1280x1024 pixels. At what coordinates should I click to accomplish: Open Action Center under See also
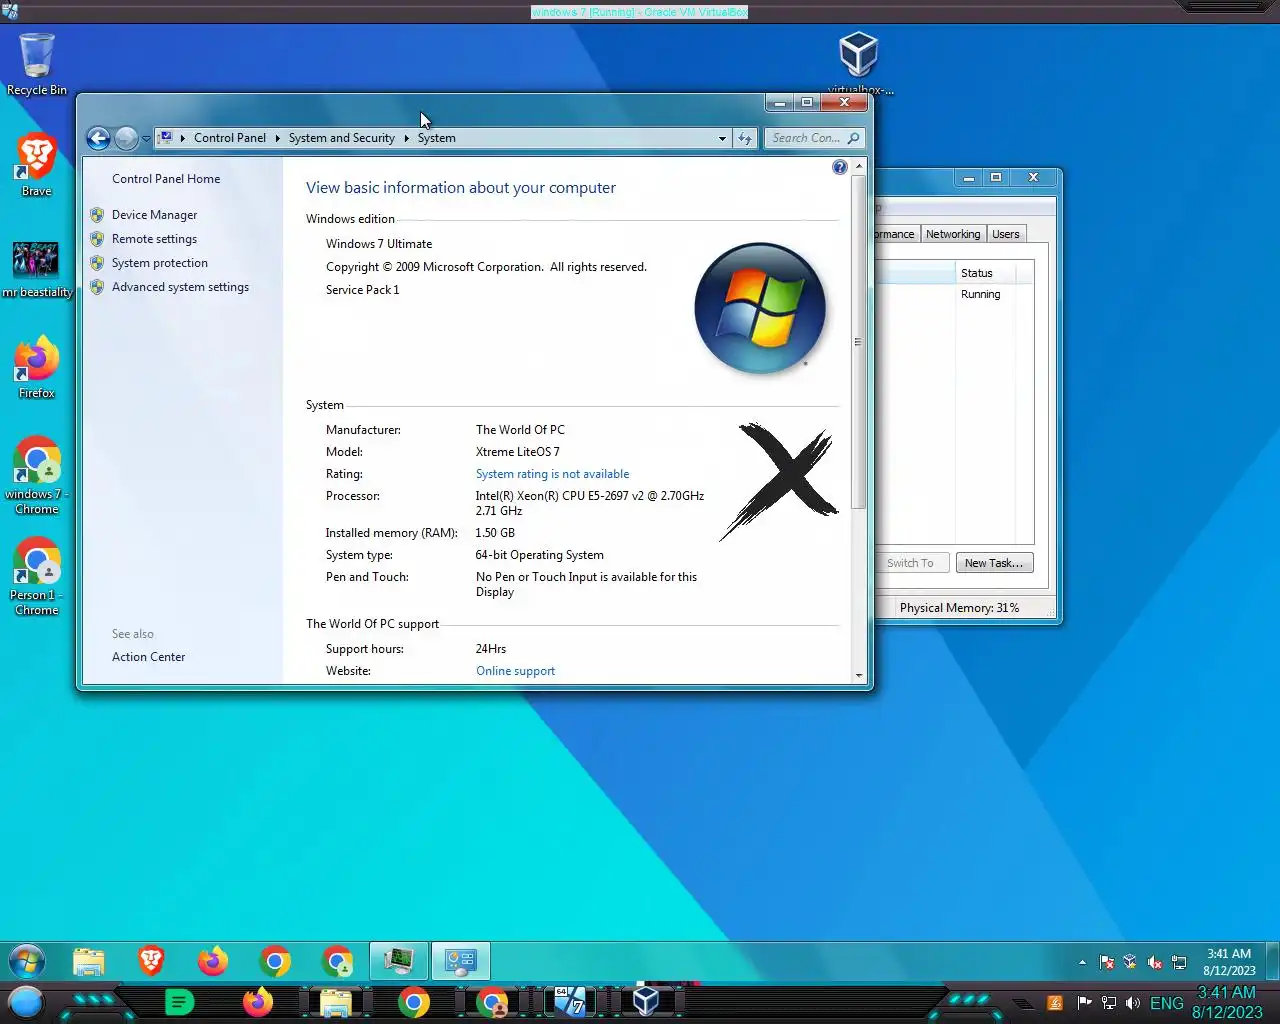click(148, 657)
